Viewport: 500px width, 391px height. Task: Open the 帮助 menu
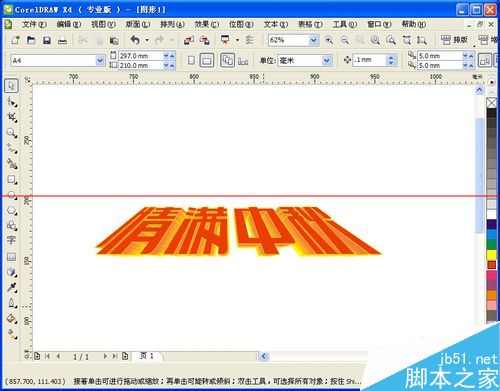pyautogui.click(x=414, y=24)
